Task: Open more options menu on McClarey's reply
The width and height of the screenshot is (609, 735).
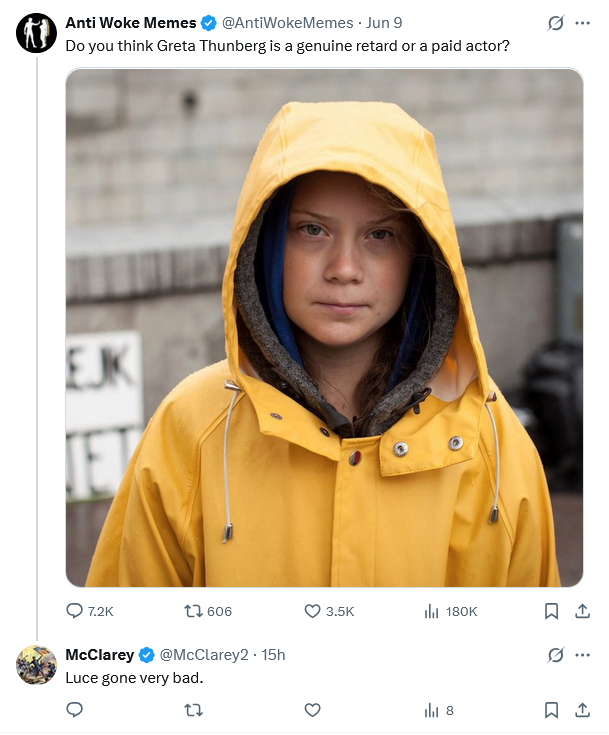Action: coord(583,655)
